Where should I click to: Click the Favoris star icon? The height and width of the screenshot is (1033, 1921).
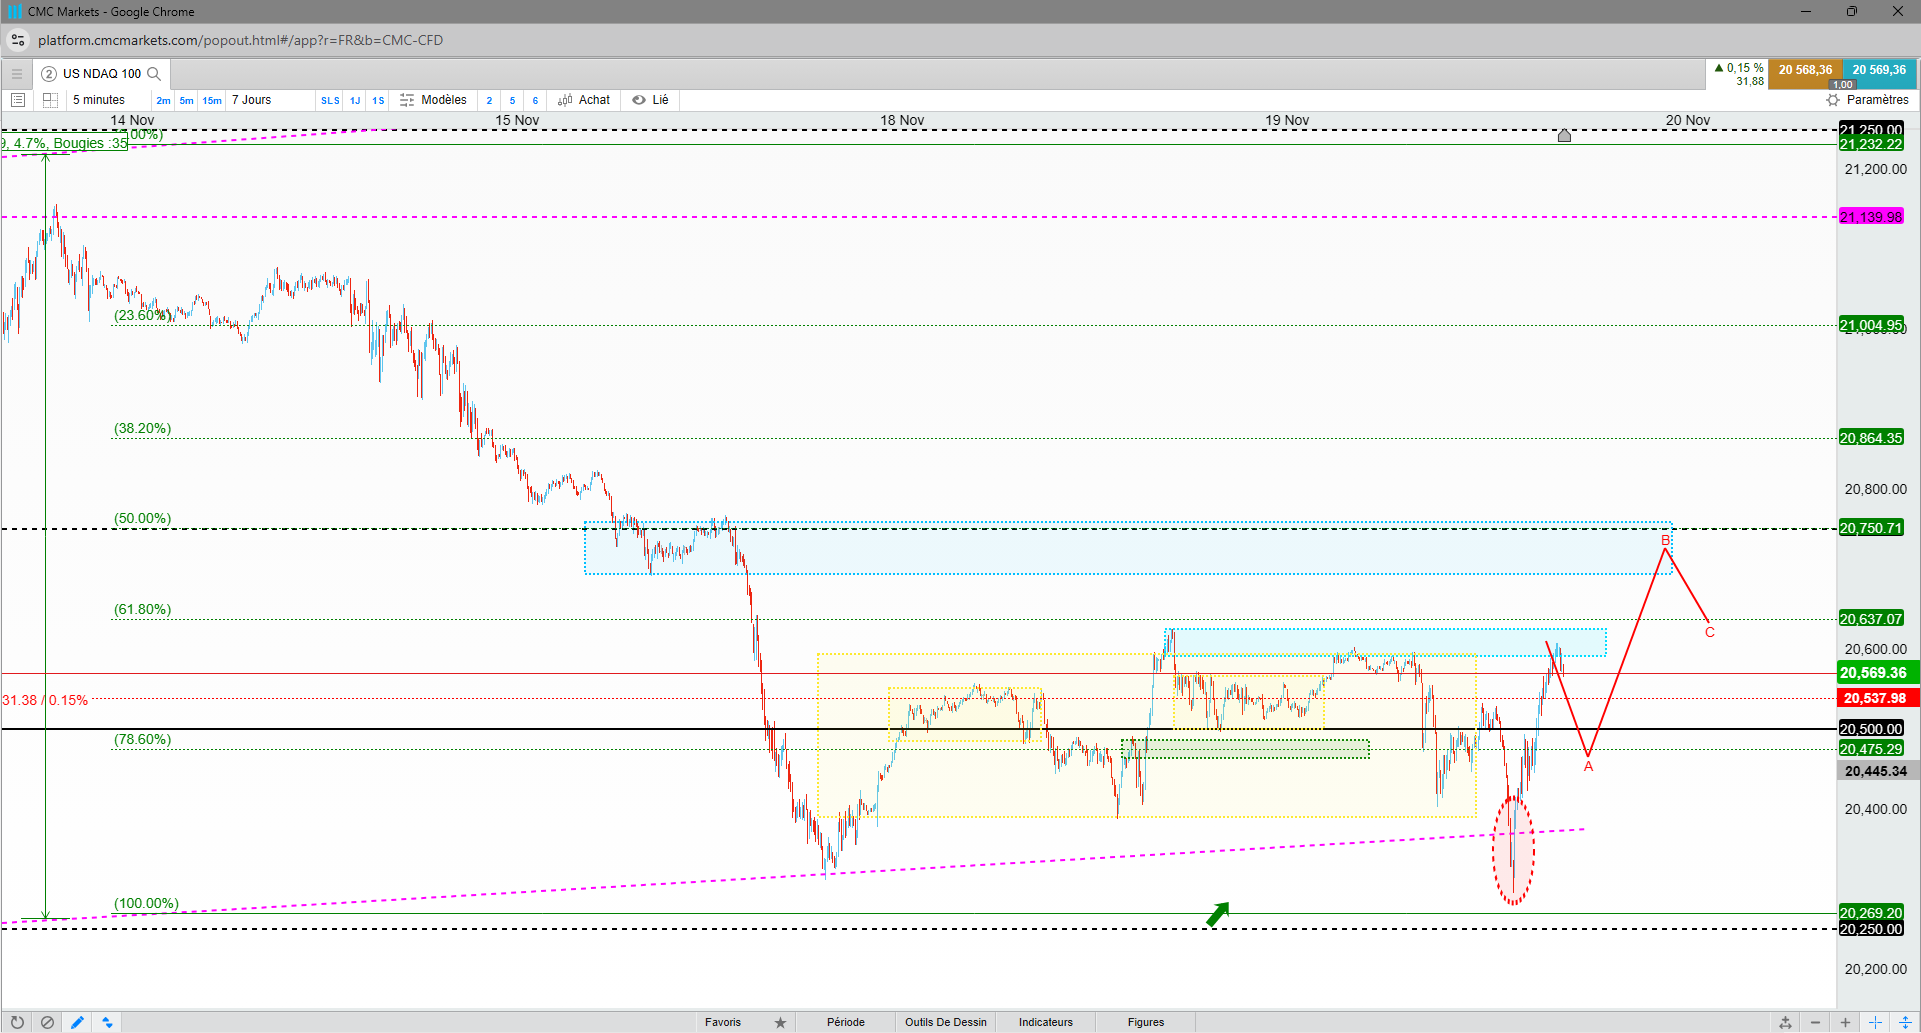pyautogui.click(x=780, y=1022)
